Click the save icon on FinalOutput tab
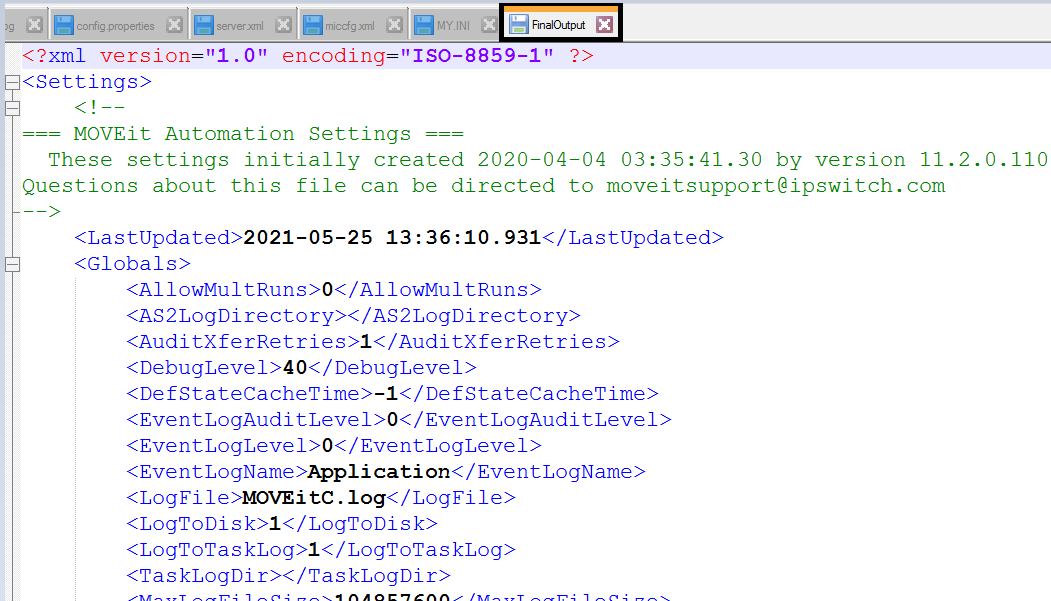This screenshot has width=1051, height=601. (x=519, y=24)
